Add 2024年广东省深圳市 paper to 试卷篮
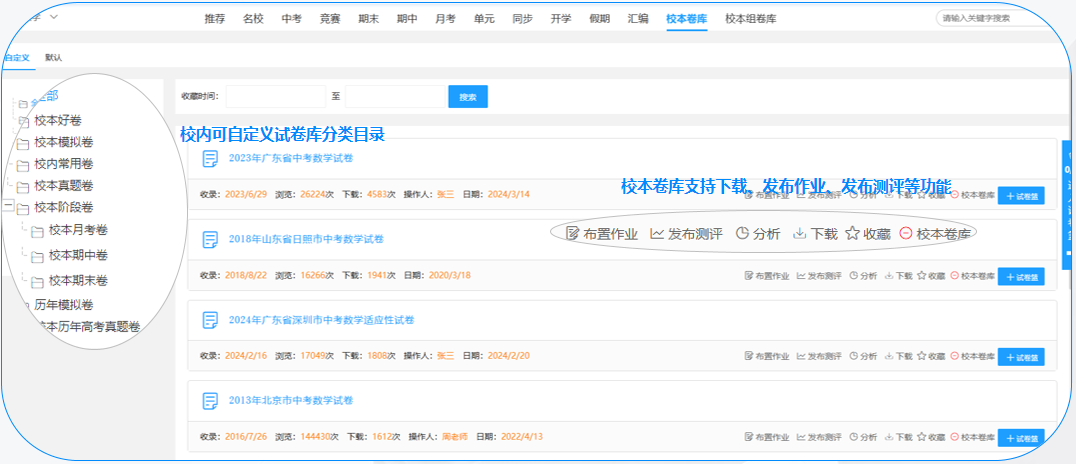Viewport: 1076px width, 464px height. (1021, 356)
